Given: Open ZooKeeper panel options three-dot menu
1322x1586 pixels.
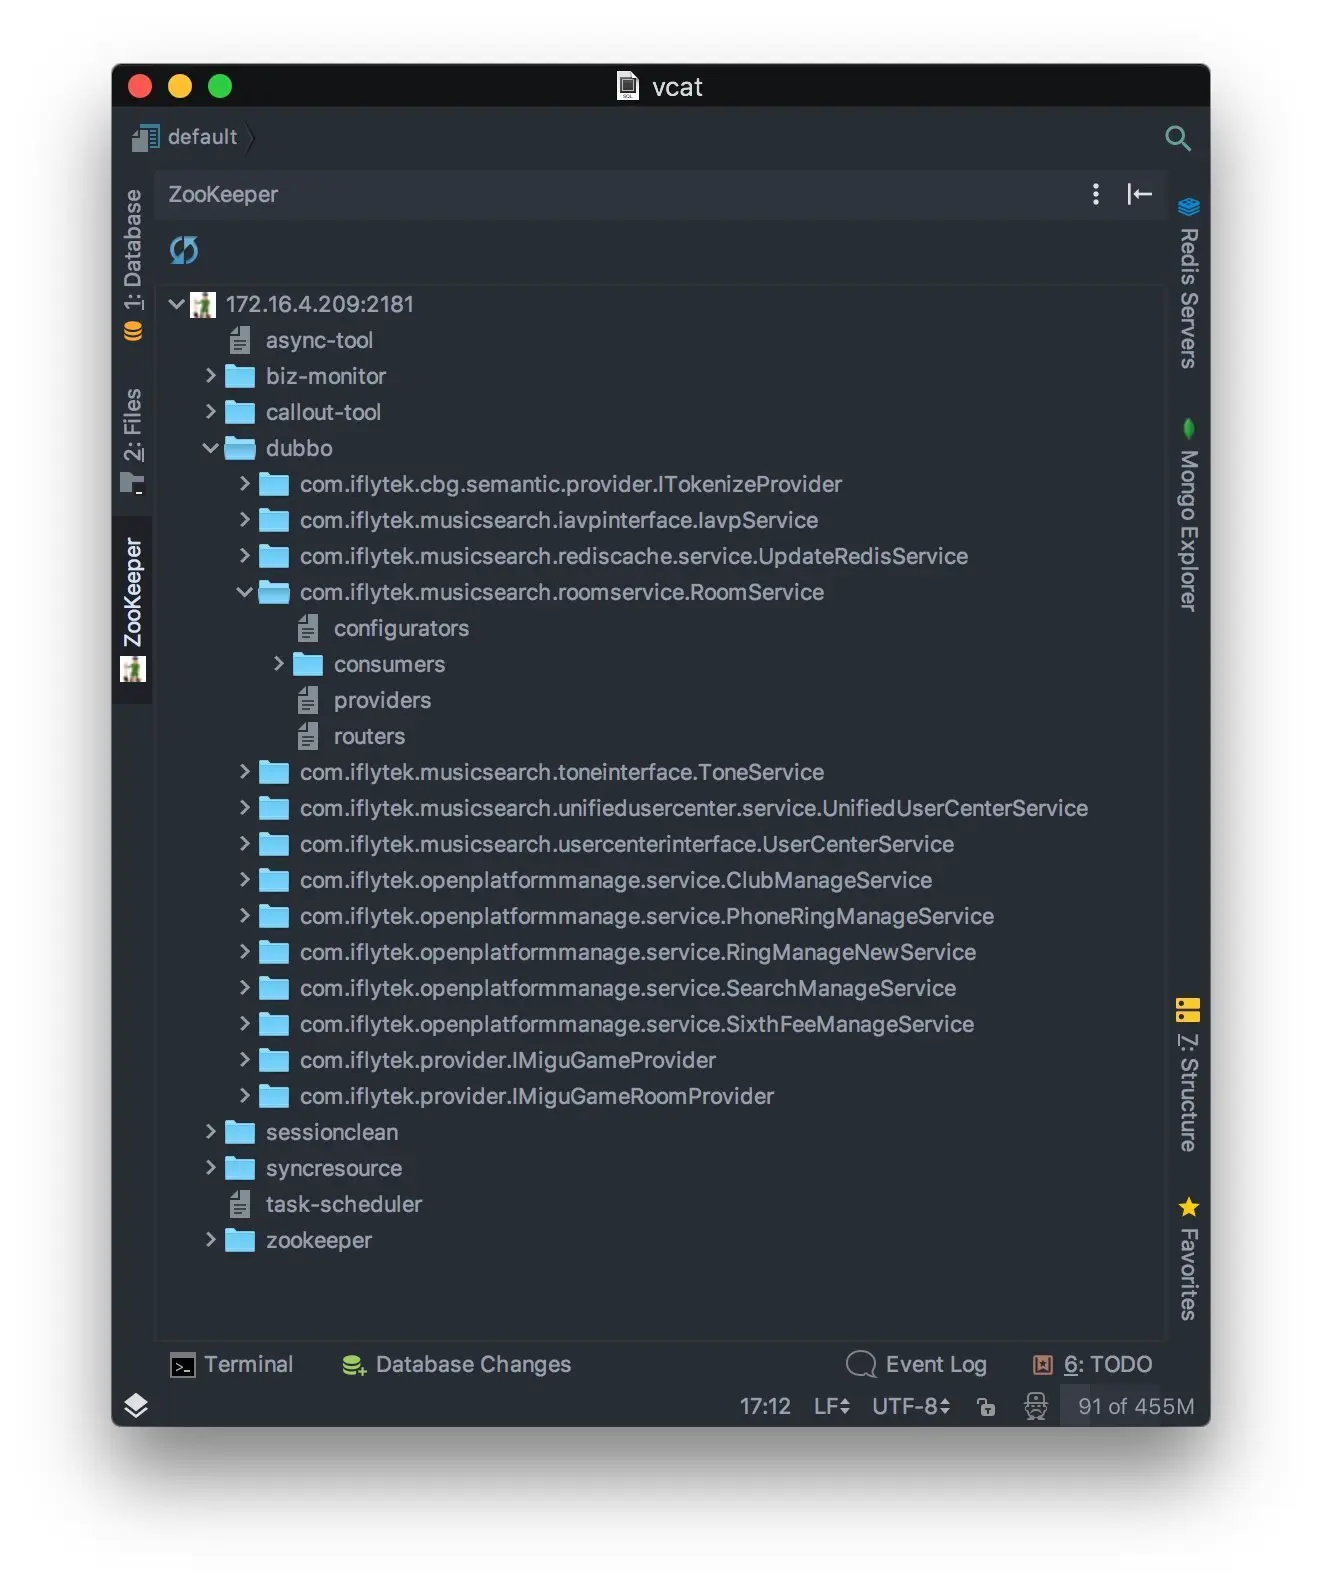Looking at the screenshot, I should [1096, 194].
